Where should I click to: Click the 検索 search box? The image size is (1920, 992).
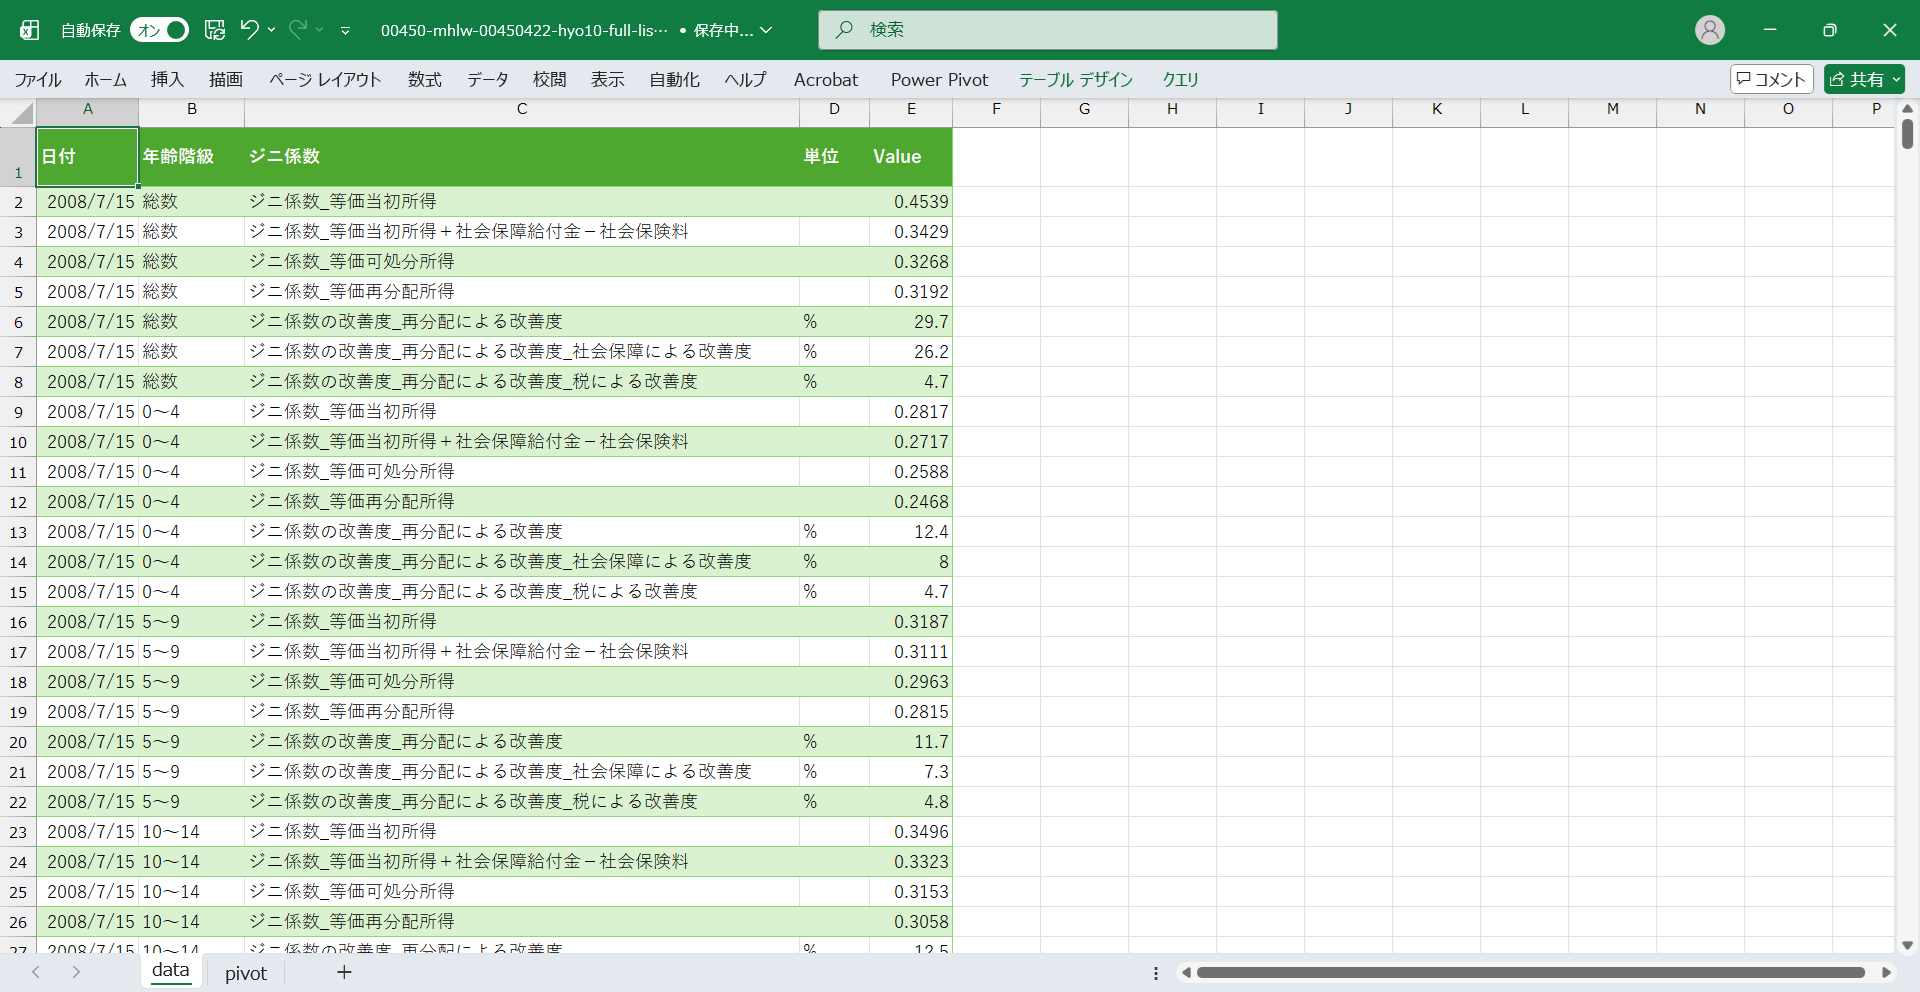[1047, 30]
